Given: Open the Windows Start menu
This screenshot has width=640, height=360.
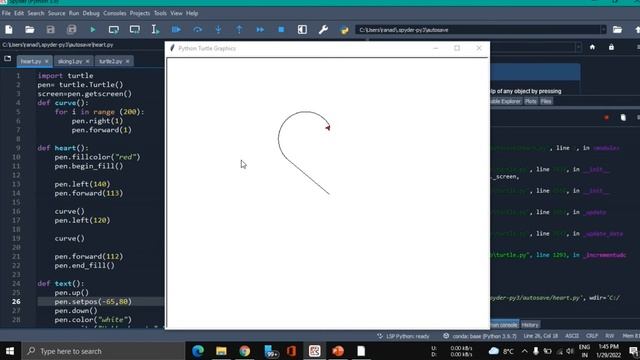Looking at the screenshot, I should coord(10,351).
